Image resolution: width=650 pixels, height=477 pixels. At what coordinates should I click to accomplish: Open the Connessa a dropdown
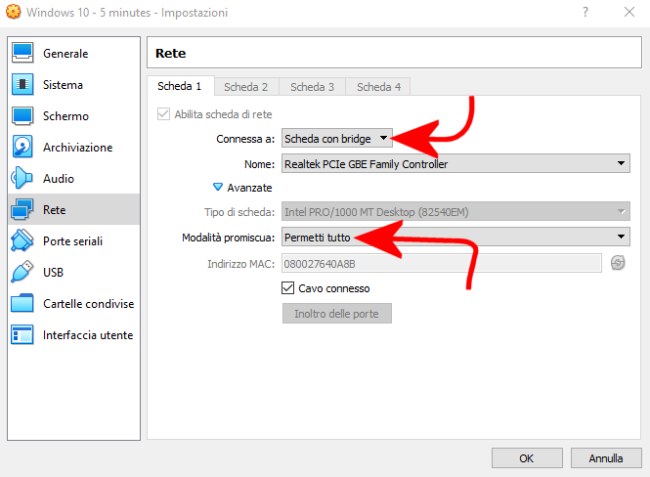pyautogui.click(x=337, y=138)
